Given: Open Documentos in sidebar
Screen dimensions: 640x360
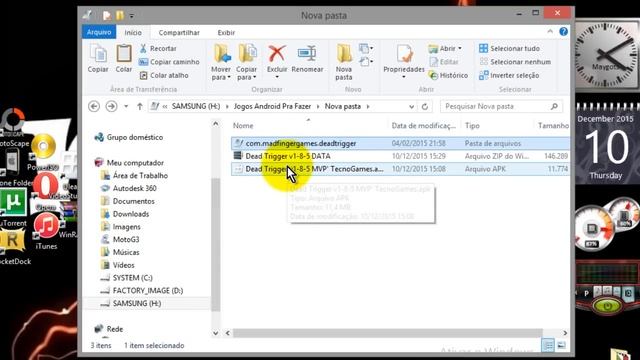Looking at the screenshot, I should (x=128, y=201).
